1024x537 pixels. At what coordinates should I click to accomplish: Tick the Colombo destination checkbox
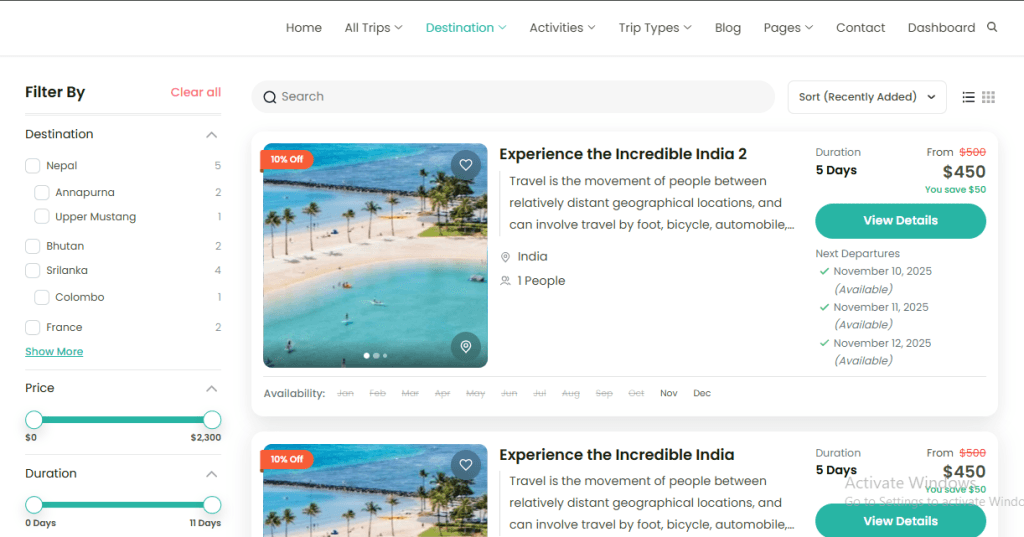(x=42, y=297)
